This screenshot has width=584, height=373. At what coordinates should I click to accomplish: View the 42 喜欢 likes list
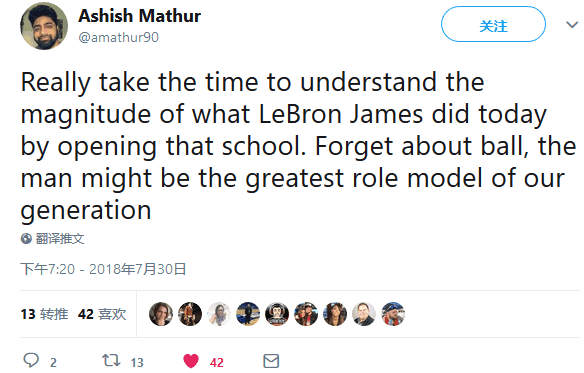pos(102,314)
